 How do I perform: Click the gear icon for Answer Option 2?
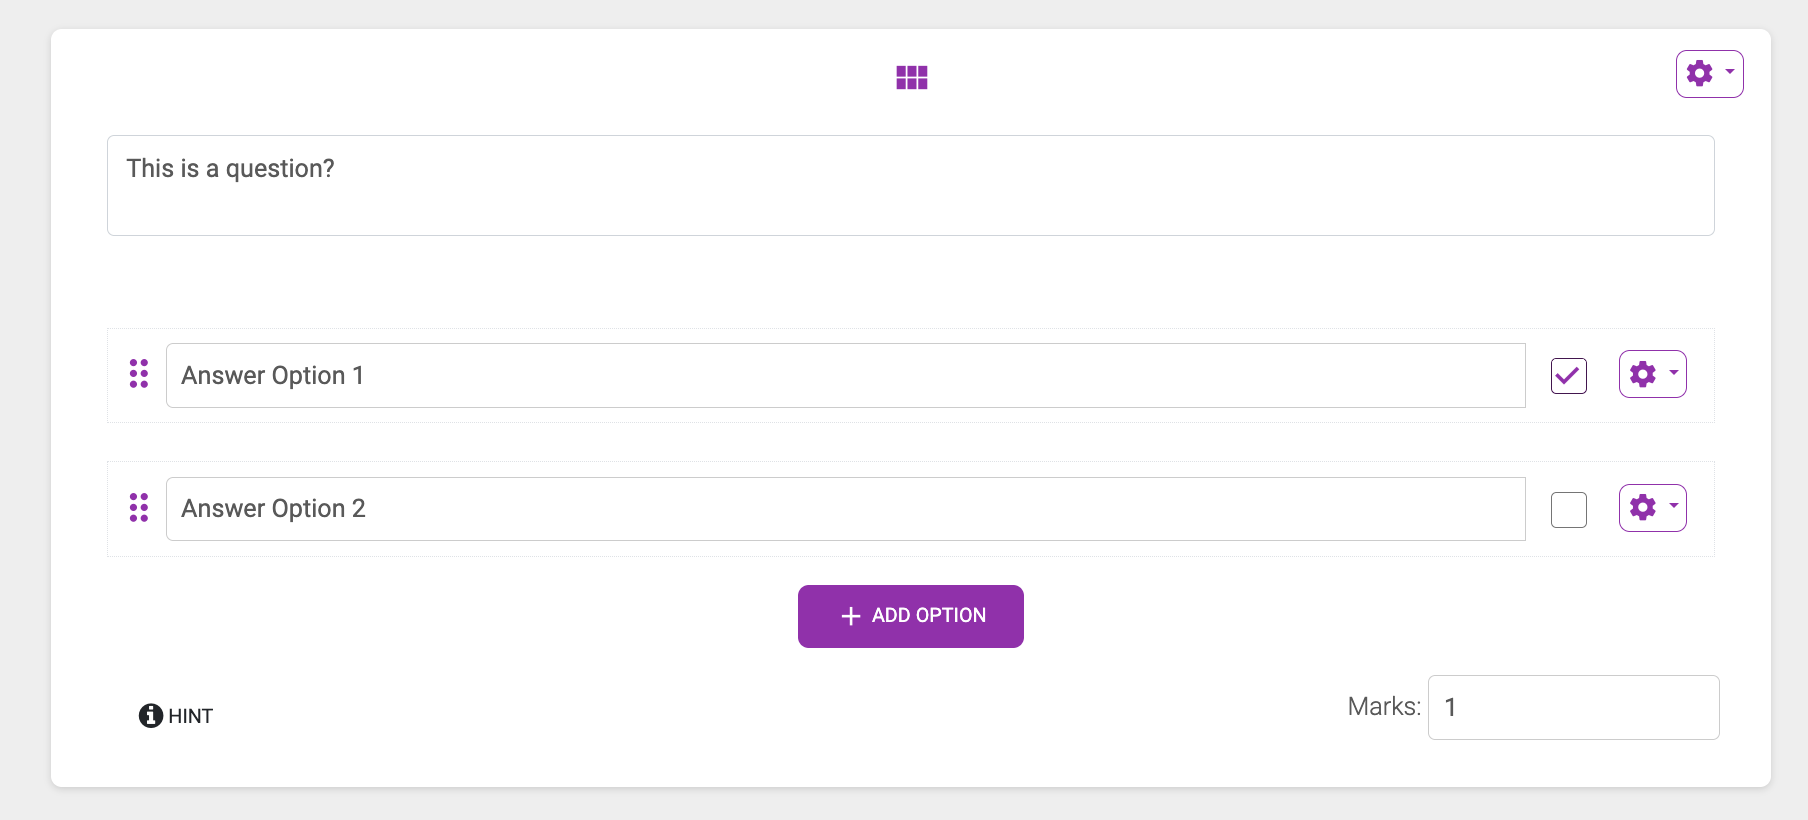[1642, 508]
